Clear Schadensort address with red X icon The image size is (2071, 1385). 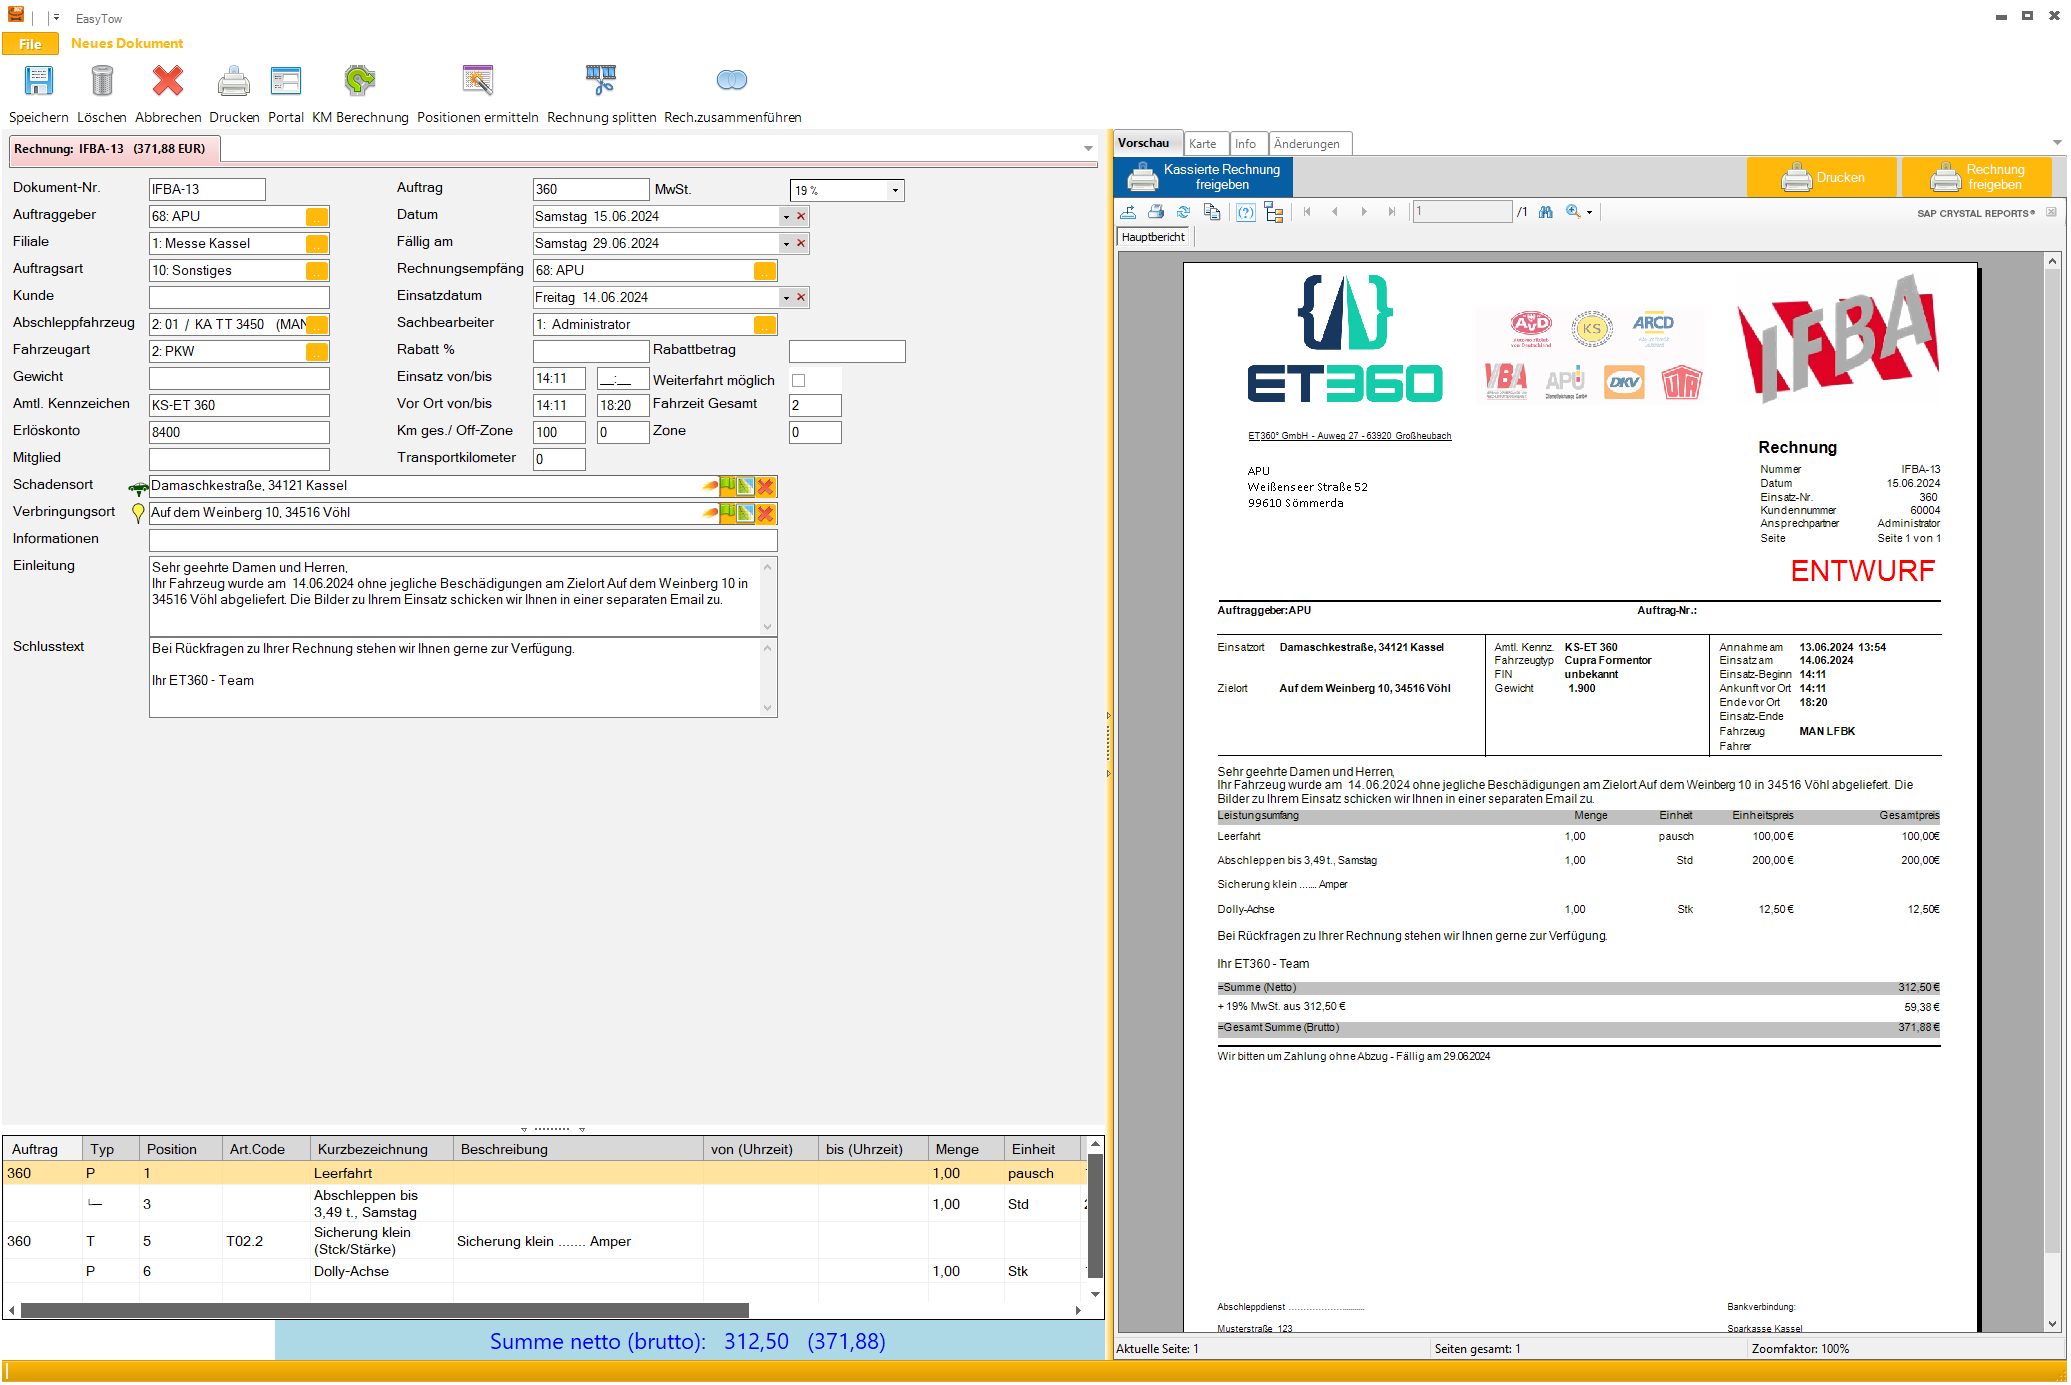click(766, 486)
